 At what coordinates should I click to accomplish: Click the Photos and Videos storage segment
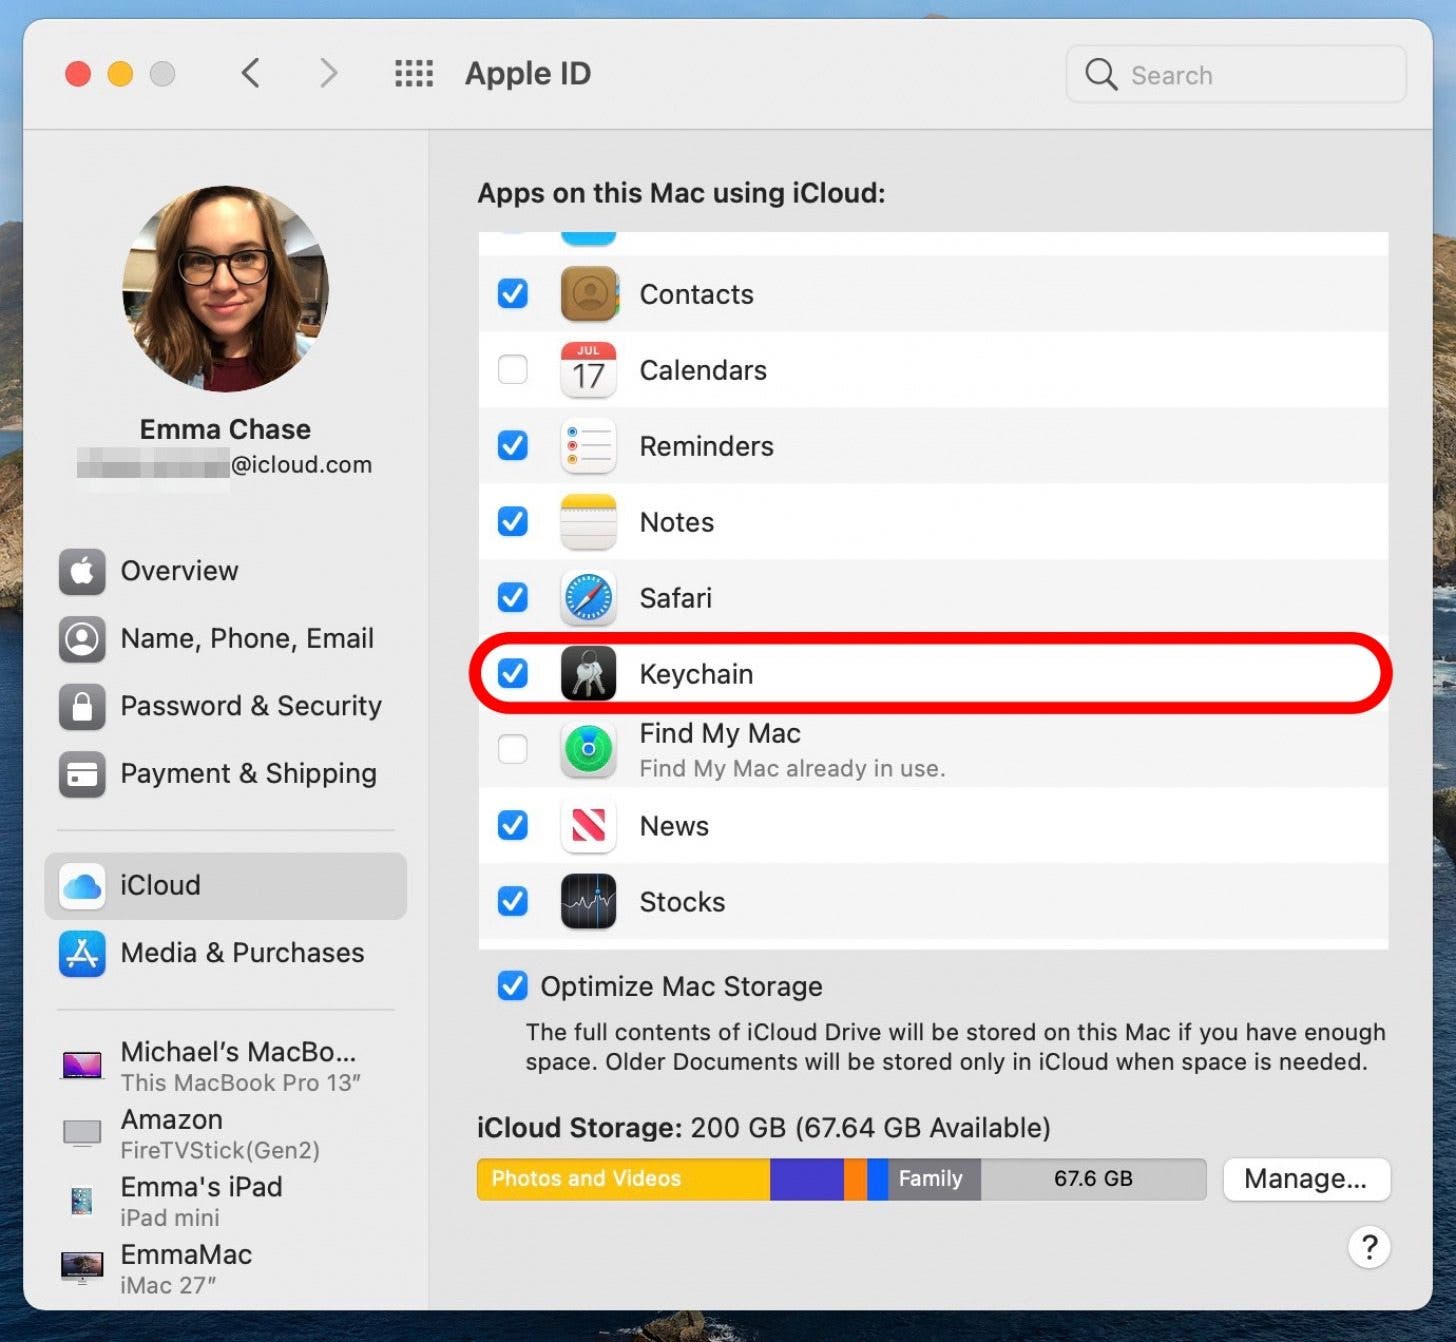(622, 1179)
